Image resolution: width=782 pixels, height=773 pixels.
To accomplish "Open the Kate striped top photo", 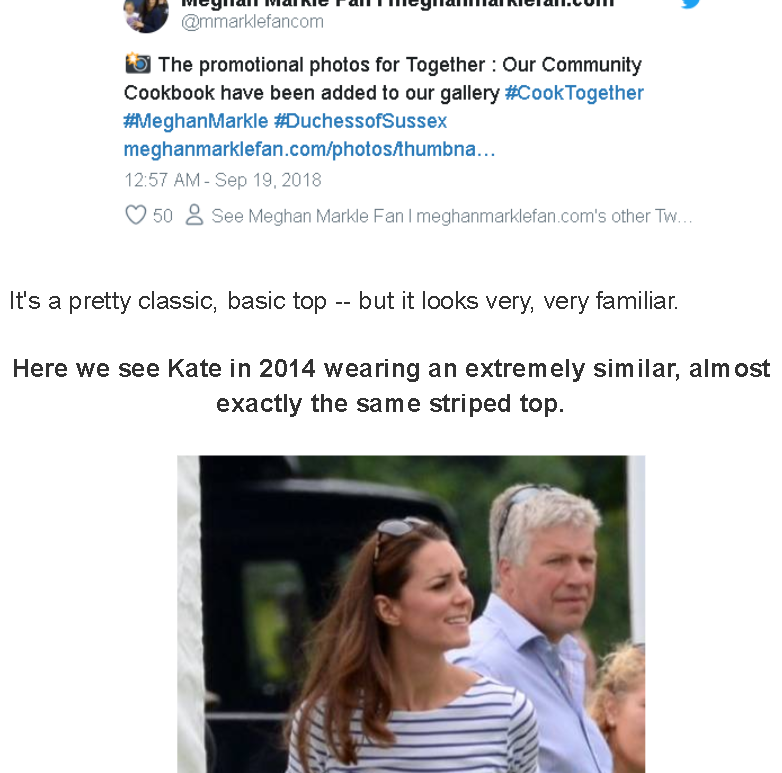I will [x=411, y=614].
